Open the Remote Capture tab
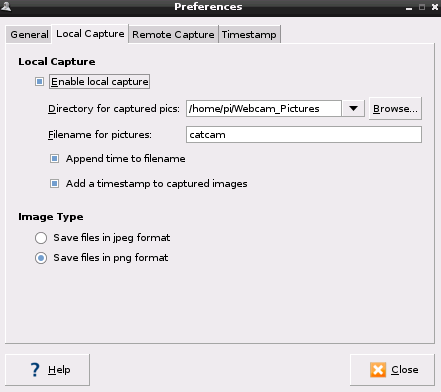This screenshot has height=392, width=441. click(173, 34)
